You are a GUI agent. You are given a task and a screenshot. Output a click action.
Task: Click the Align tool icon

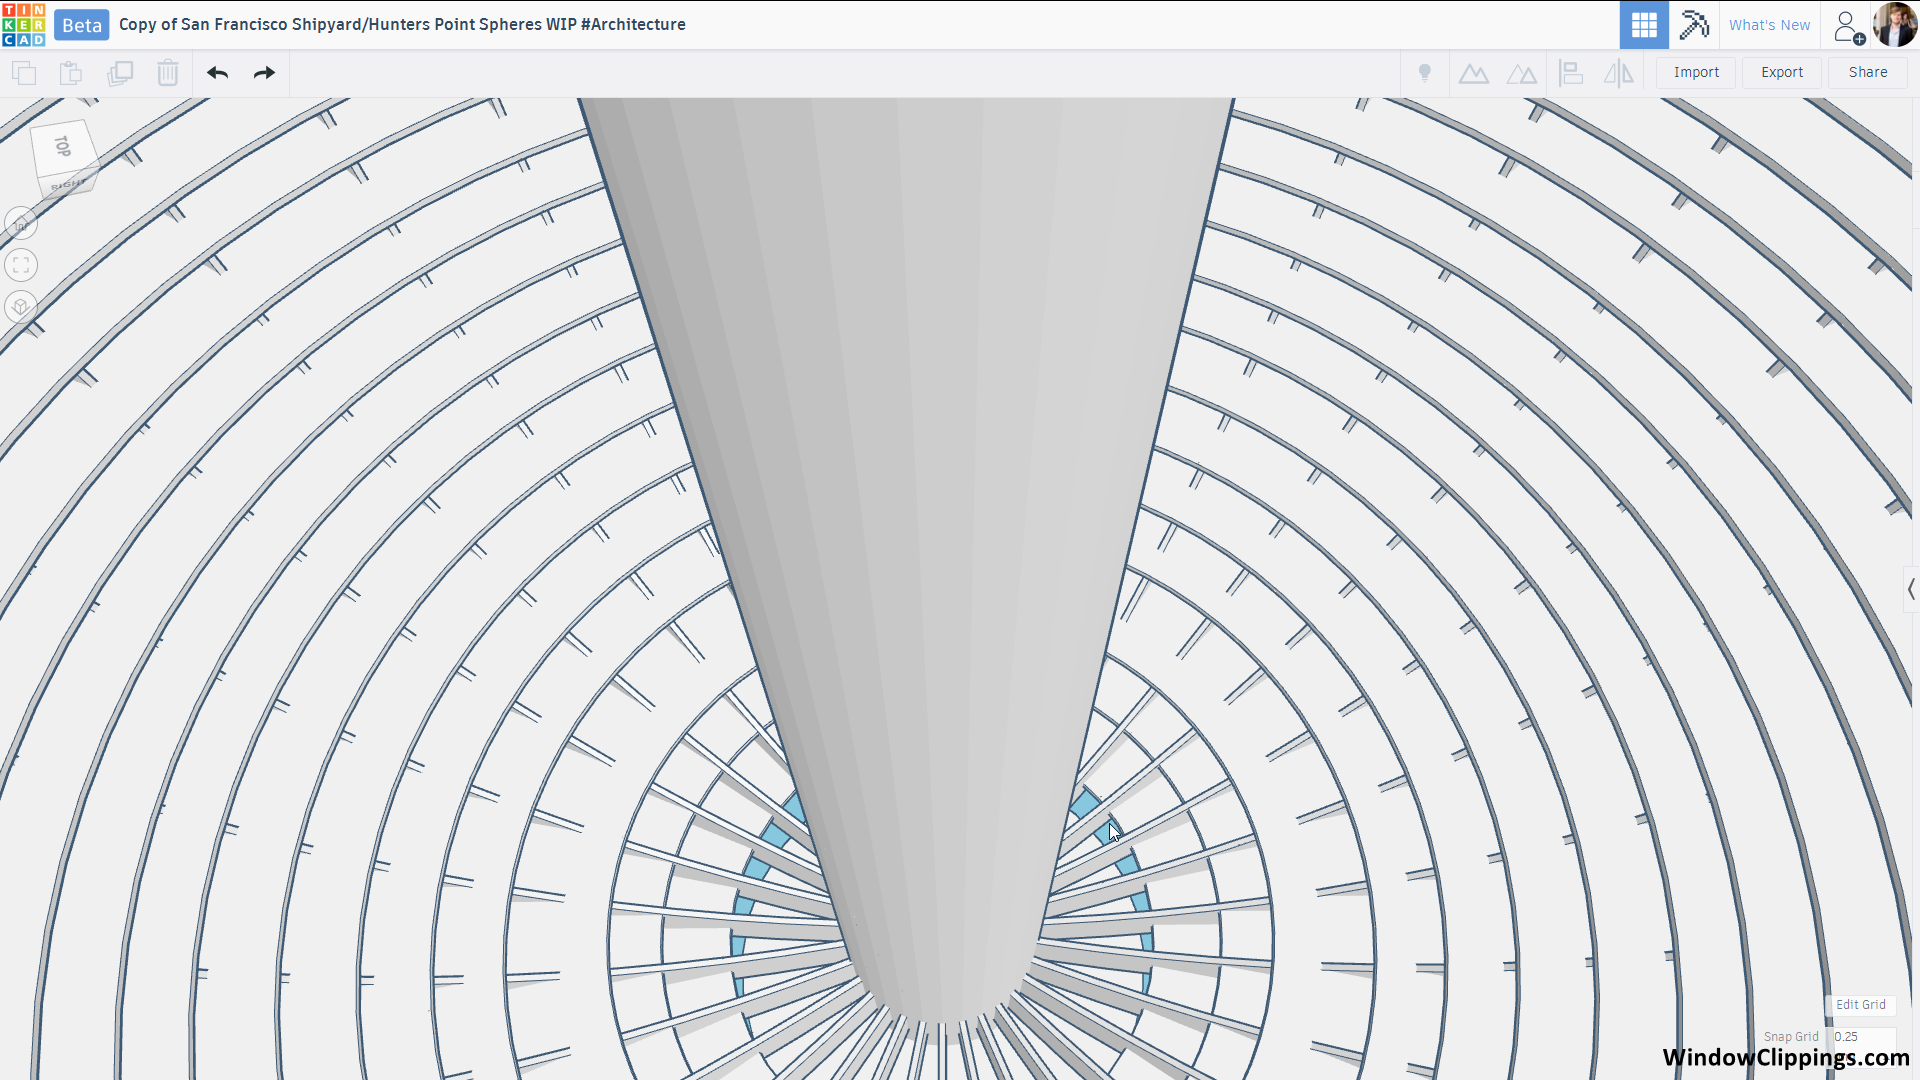coord(1571,73)
